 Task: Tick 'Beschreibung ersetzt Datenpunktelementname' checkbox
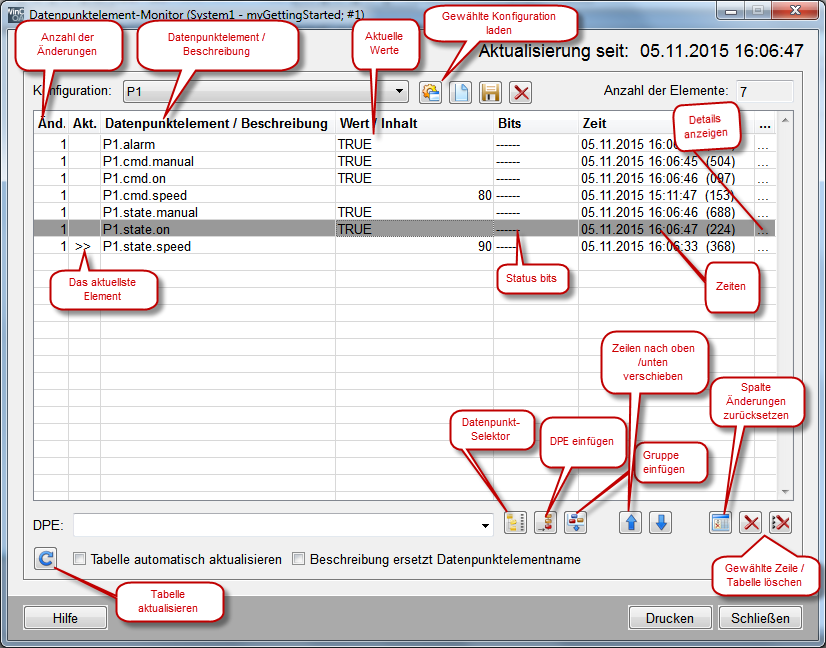pos(299,559)
